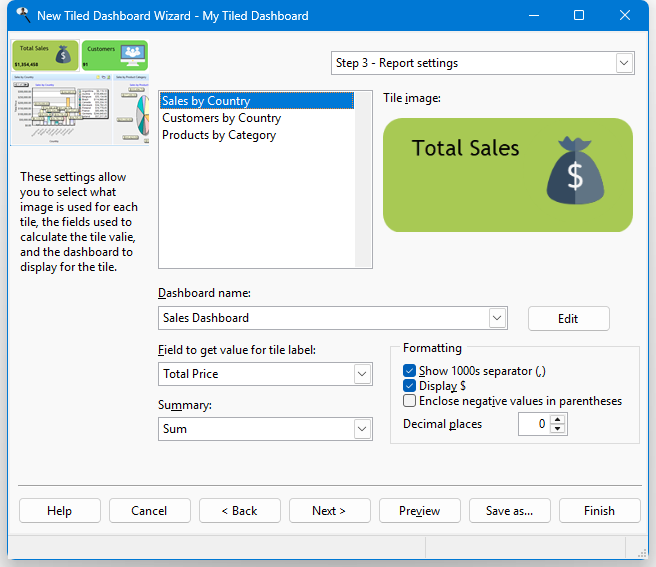656x567 pixels.
Task: Uncheck the Display $ checkbox
Action: coord(409,386)
